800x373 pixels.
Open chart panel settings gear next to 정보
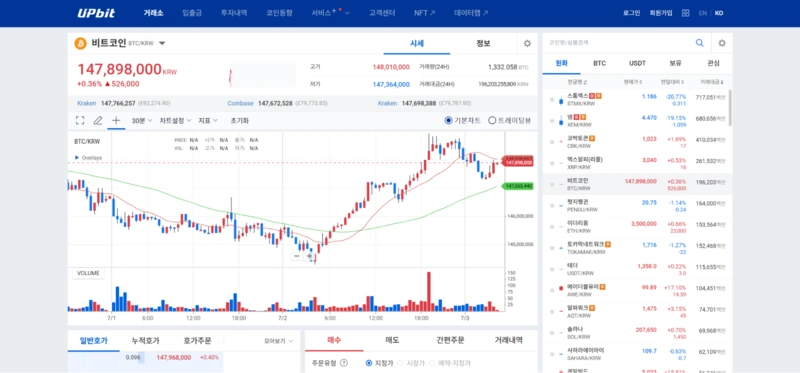tap(527, 43)
